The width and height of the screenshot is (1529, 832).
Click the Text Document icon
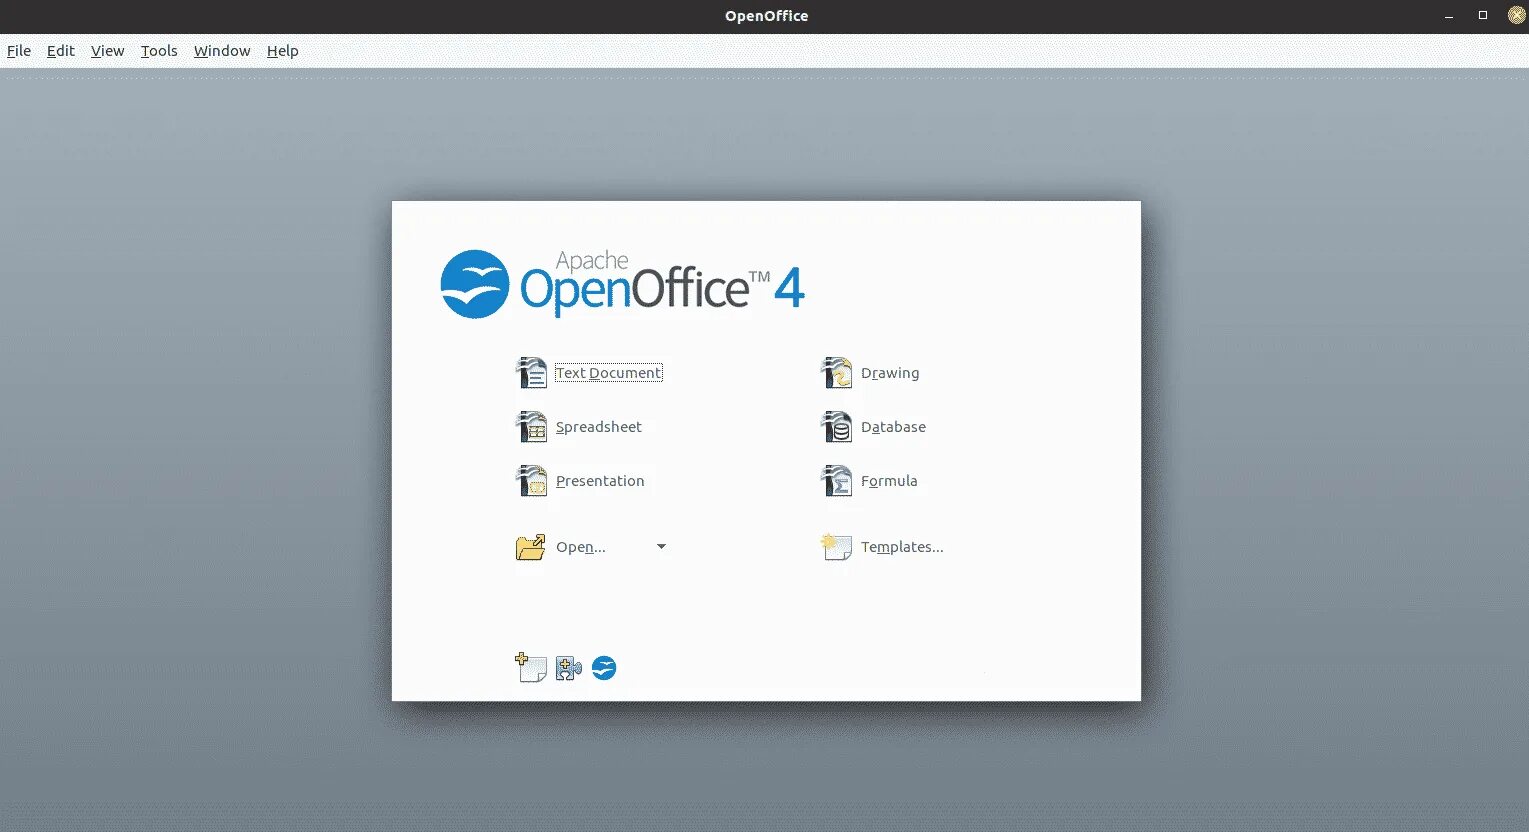pos(531,373)
